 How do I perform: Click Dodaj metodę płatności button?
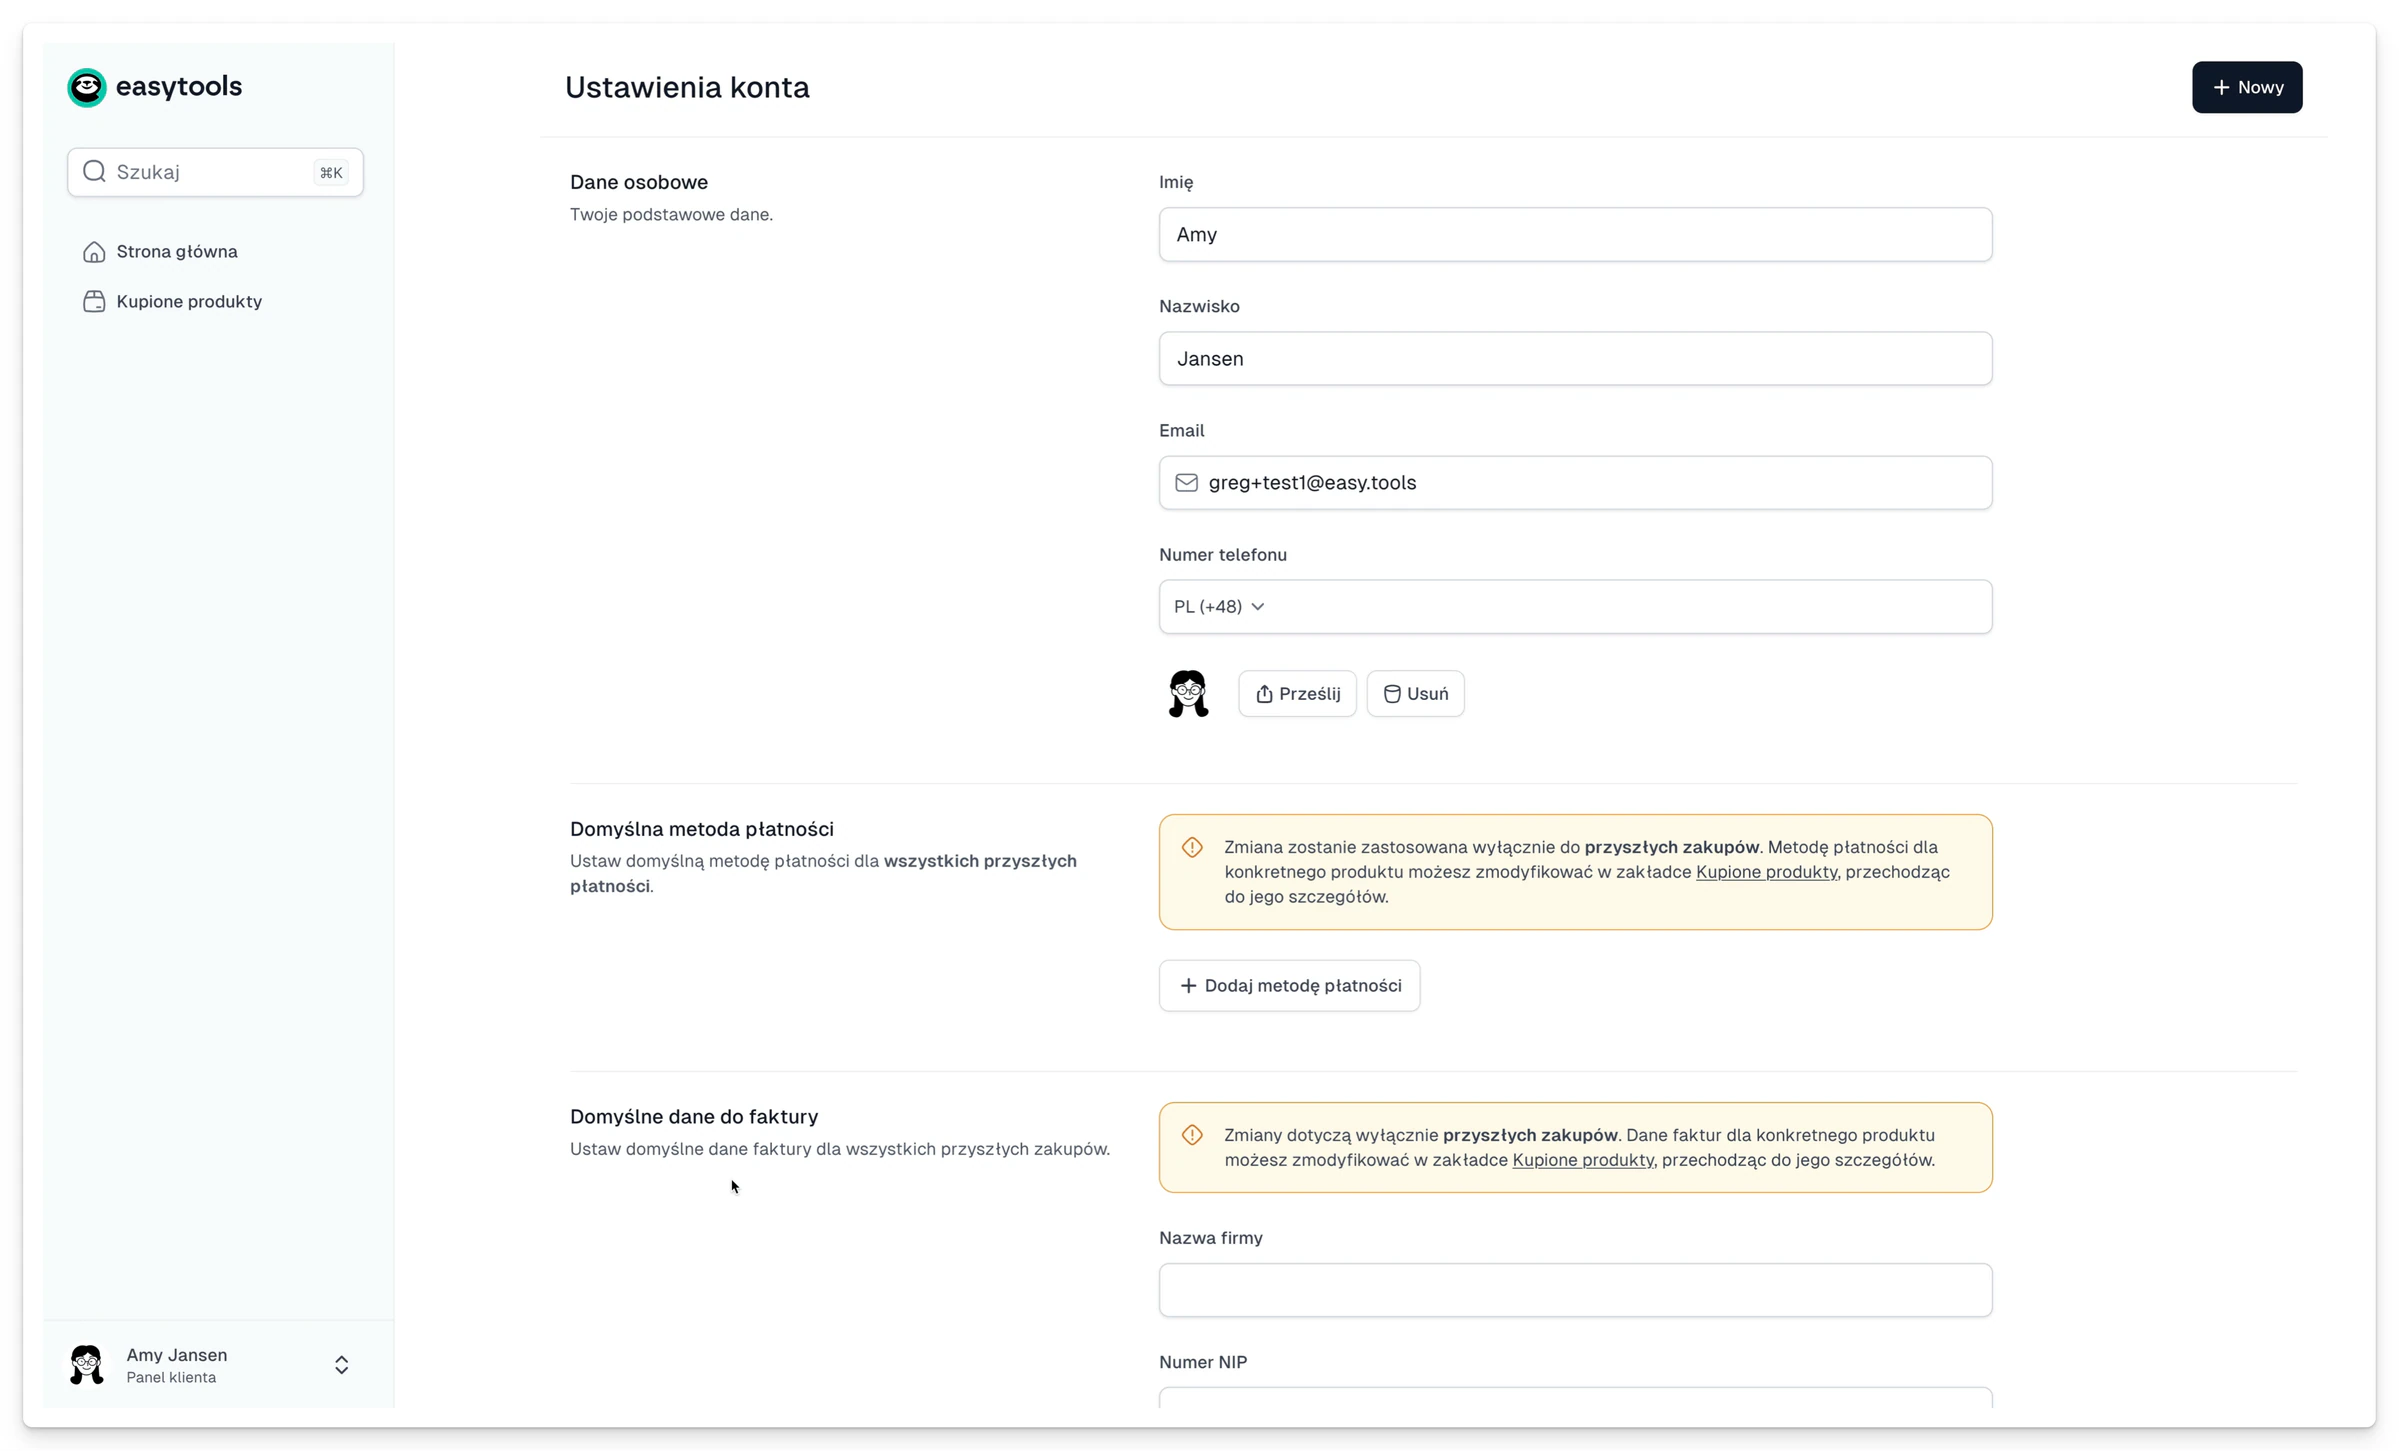[x=1289, y=986]
